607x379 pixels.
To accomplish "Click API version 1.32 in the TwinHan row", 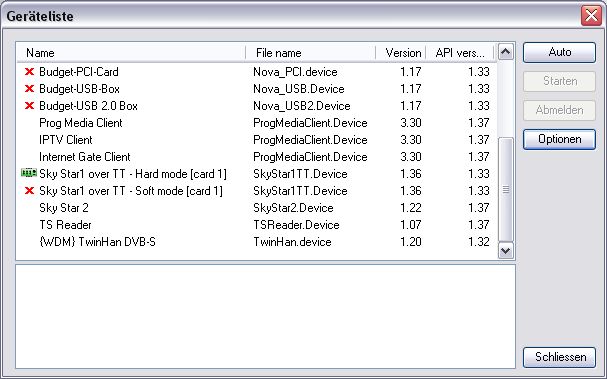I will (479, 242).
